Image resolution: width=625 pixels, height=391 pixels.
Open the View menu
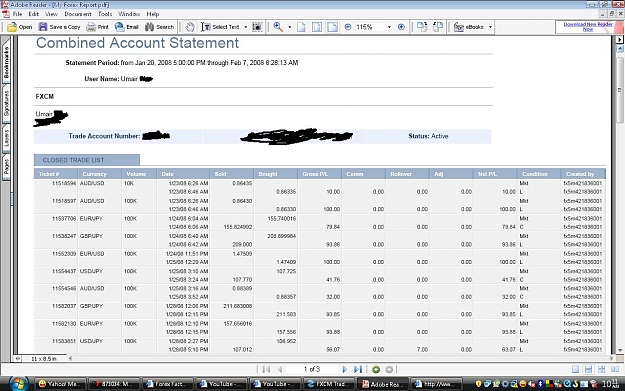pos(51,14)
